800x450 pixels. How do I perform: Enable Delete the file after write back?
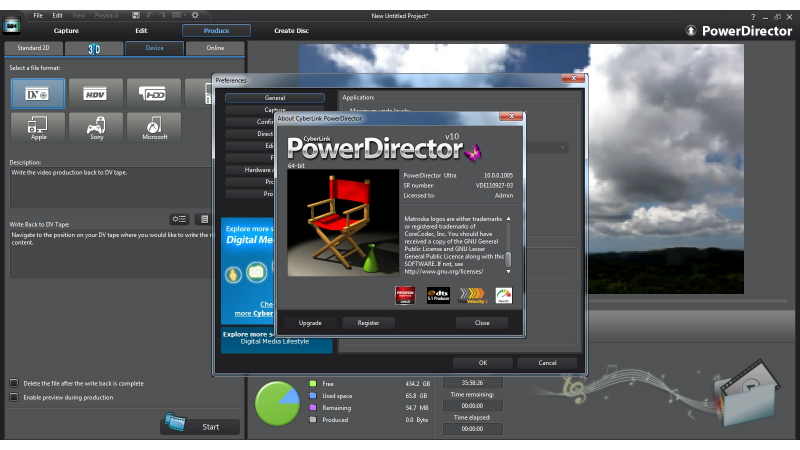tap(14, 383)
